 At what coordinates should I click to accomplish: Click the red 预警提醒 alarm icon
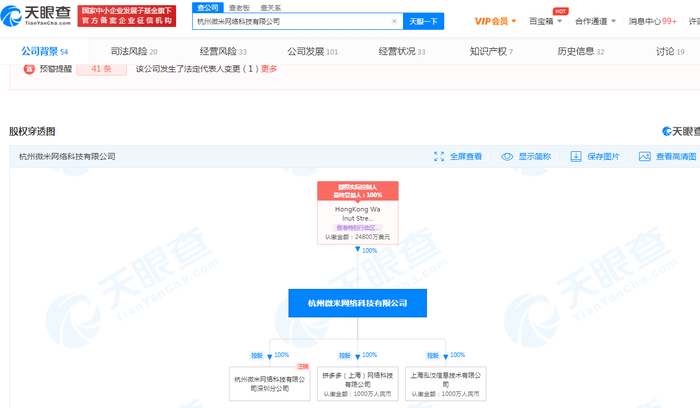pos(29,69)
